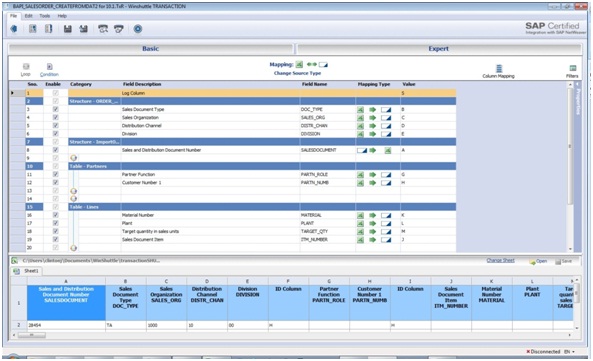Click the Open file button
Image resolution: width=593 pixels, height=361 pixels.
538,261
